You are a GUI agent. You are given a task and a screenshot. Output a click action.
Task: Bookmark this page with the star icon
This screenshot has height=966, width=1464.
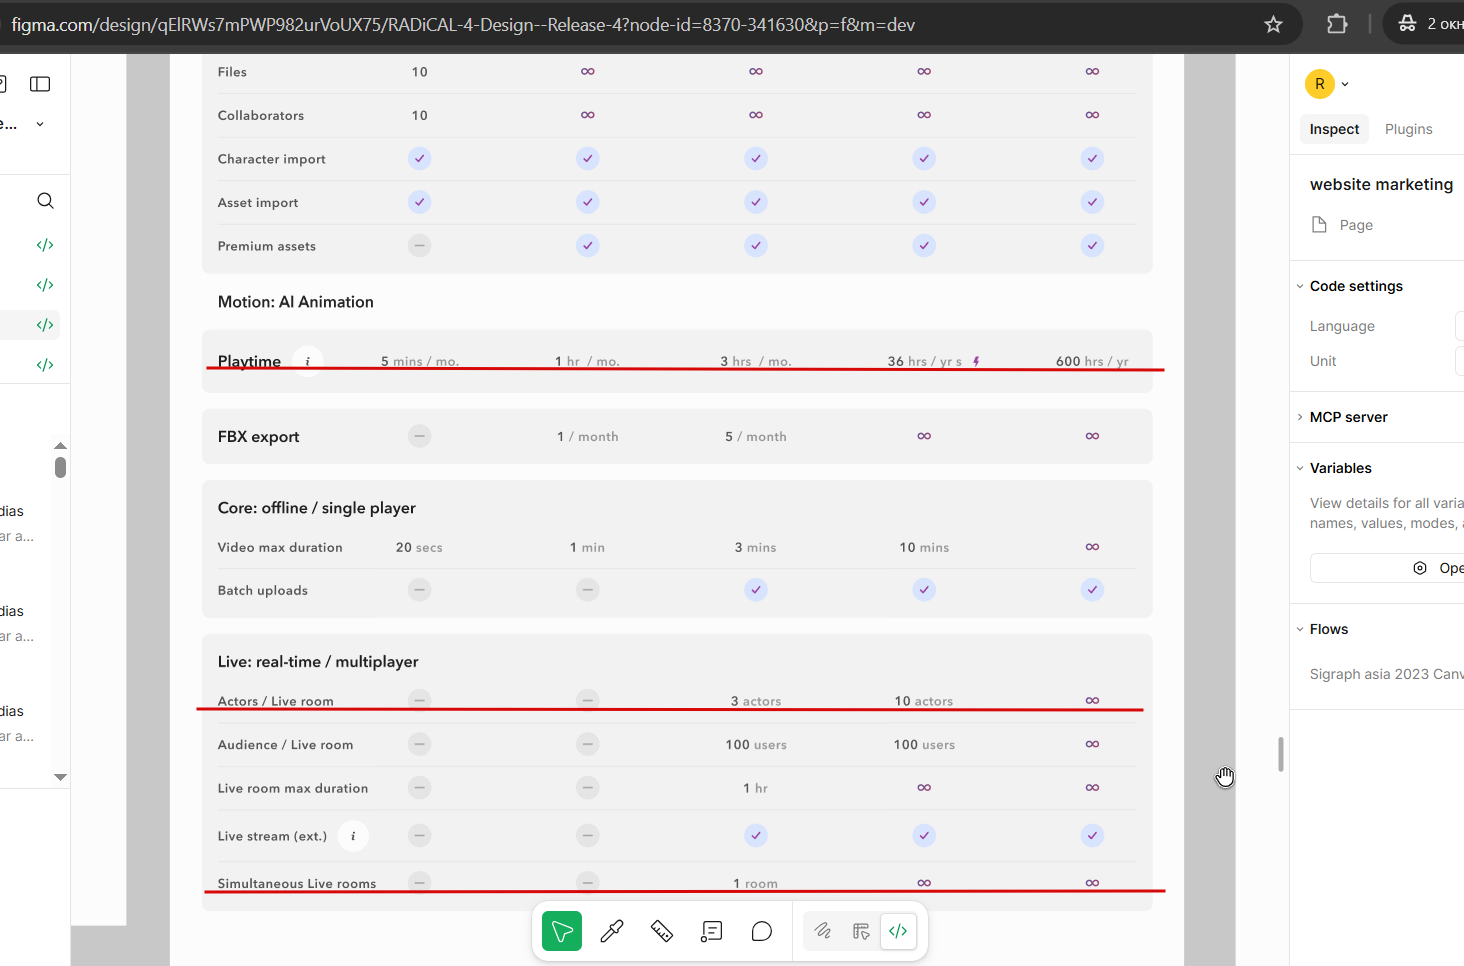click(x=1273, y=24)
